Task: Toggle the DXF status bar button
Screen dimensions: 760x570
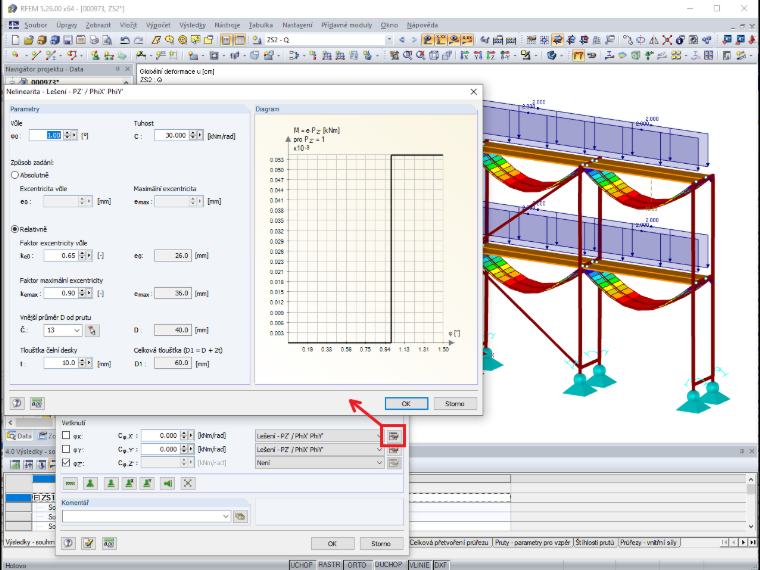Action: click(441, 565)
